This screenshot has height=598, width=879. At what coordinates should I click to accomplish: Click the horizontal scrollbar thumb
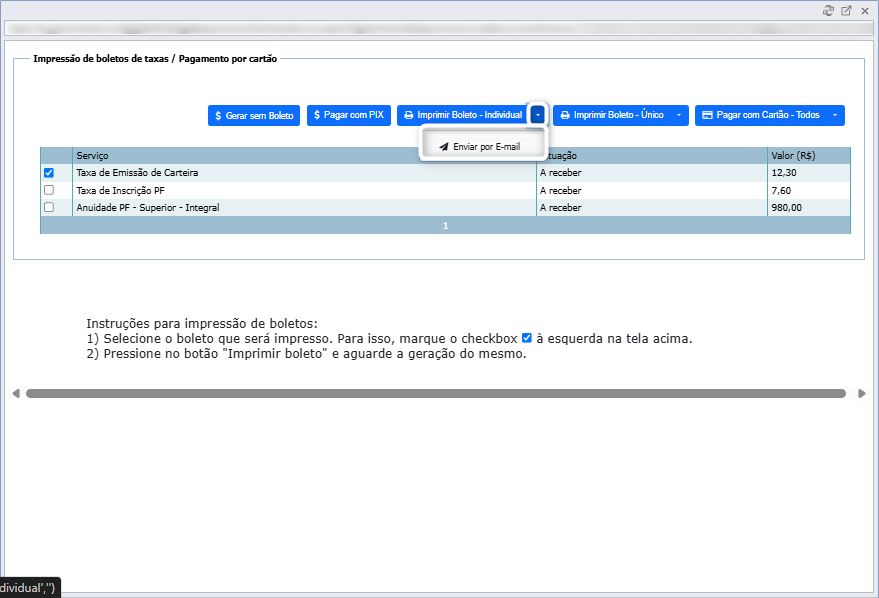(436, 393)
